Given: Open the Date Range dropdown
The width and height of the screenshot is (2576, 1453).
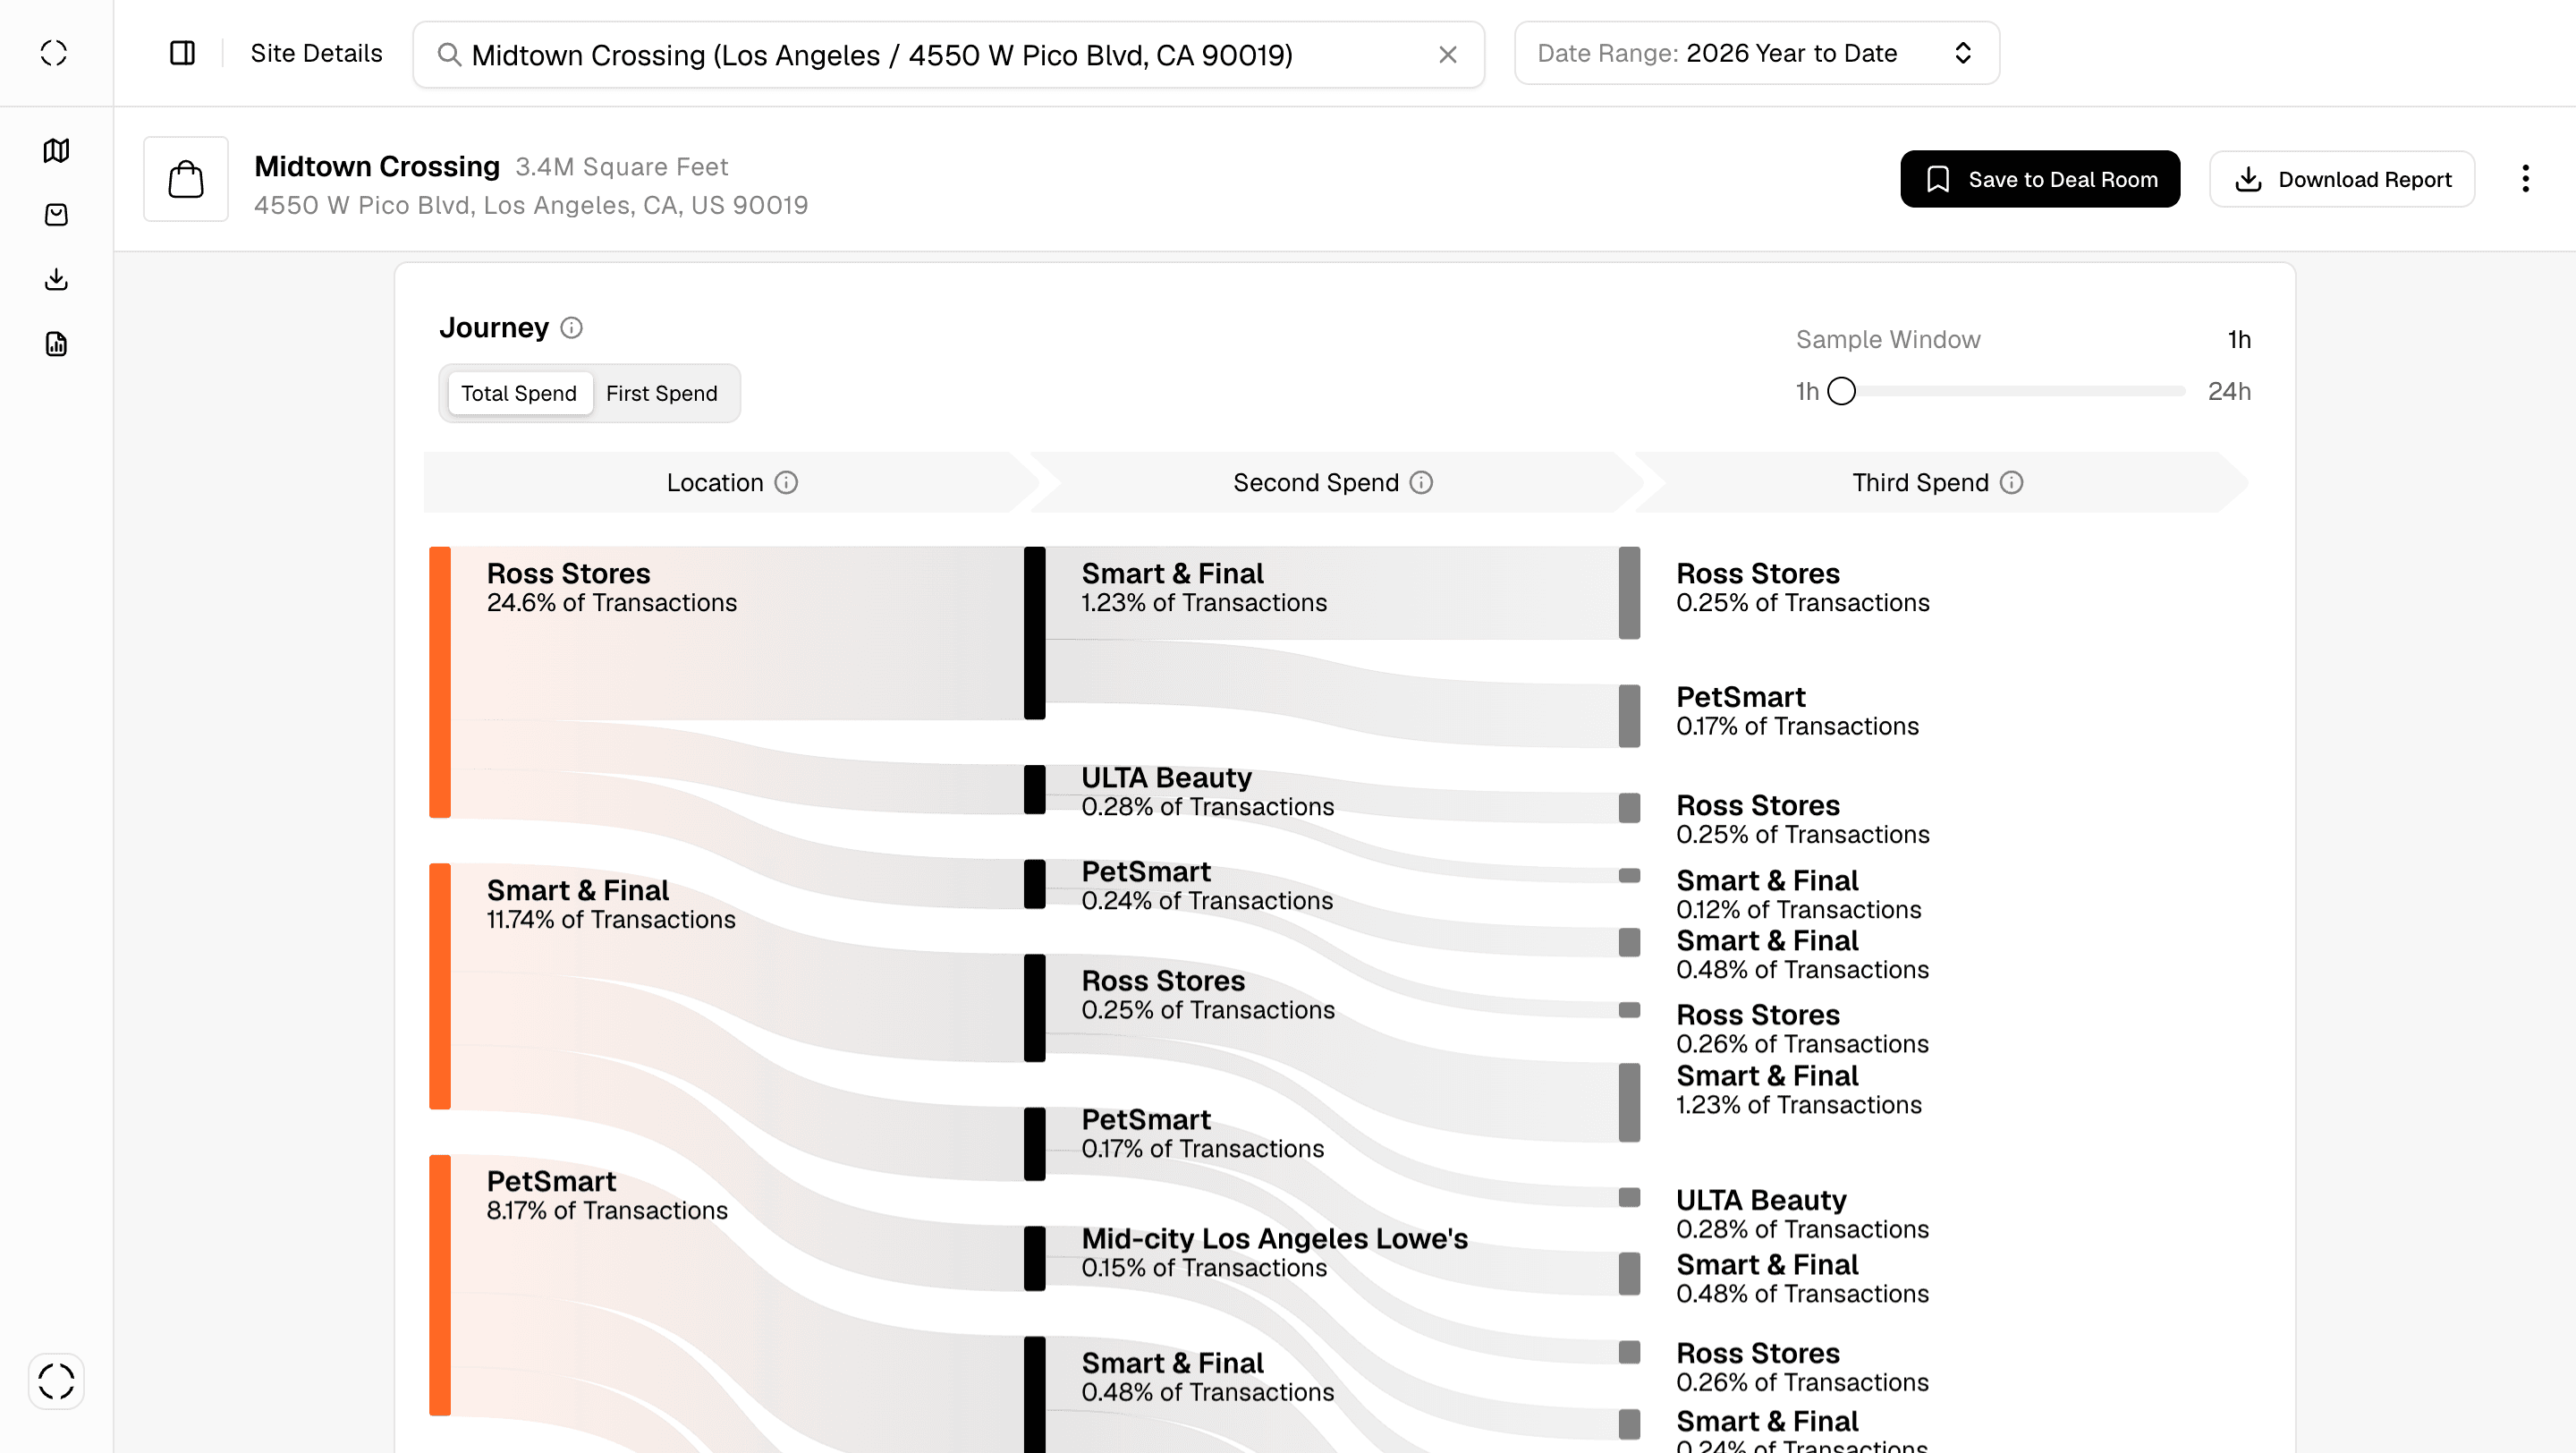Looking at the screenshot, I should coord(1757,53).
